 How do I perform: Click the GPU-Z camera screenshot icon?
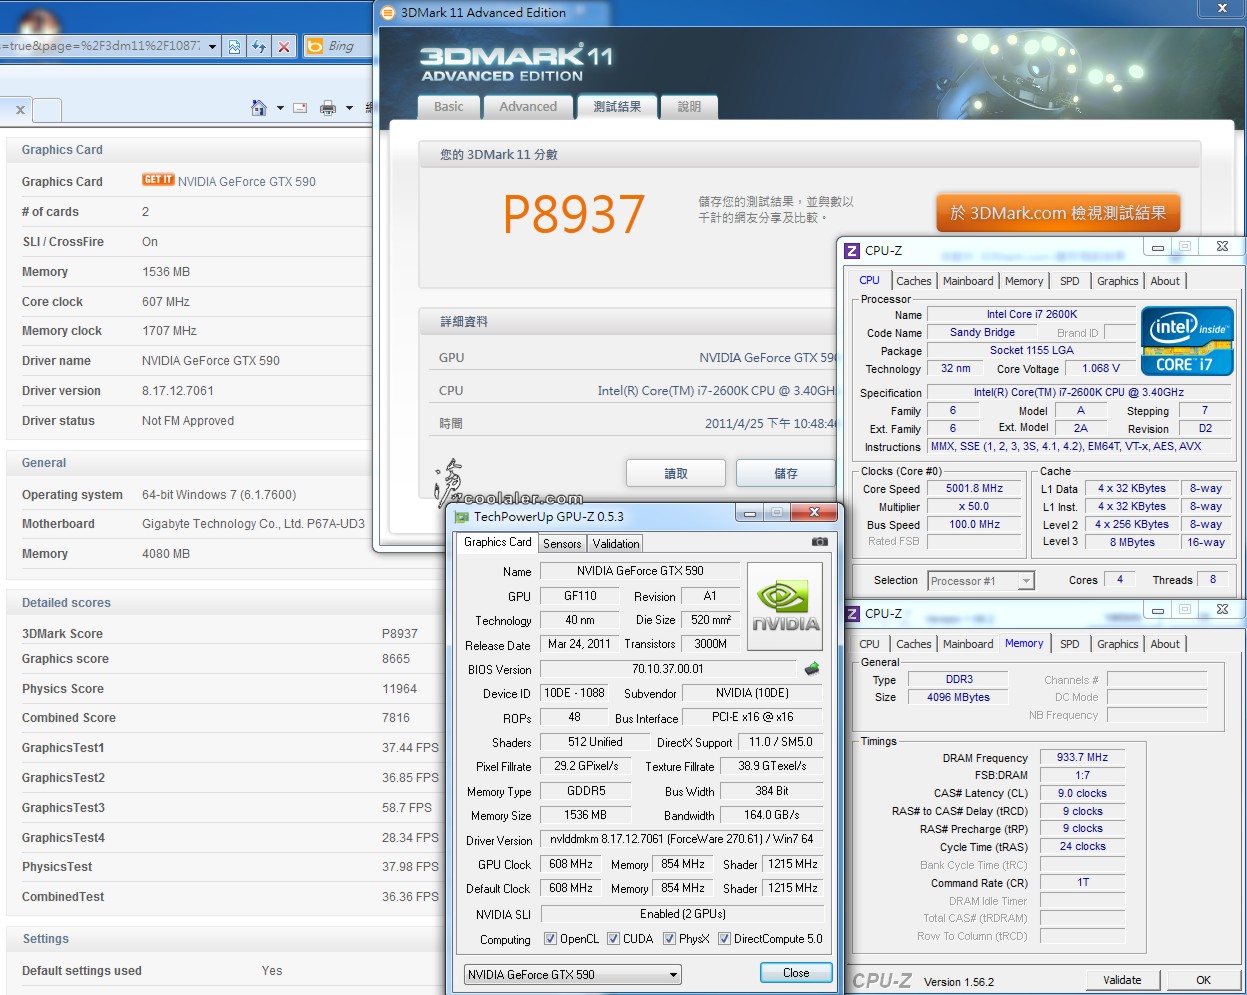point(819,542)
